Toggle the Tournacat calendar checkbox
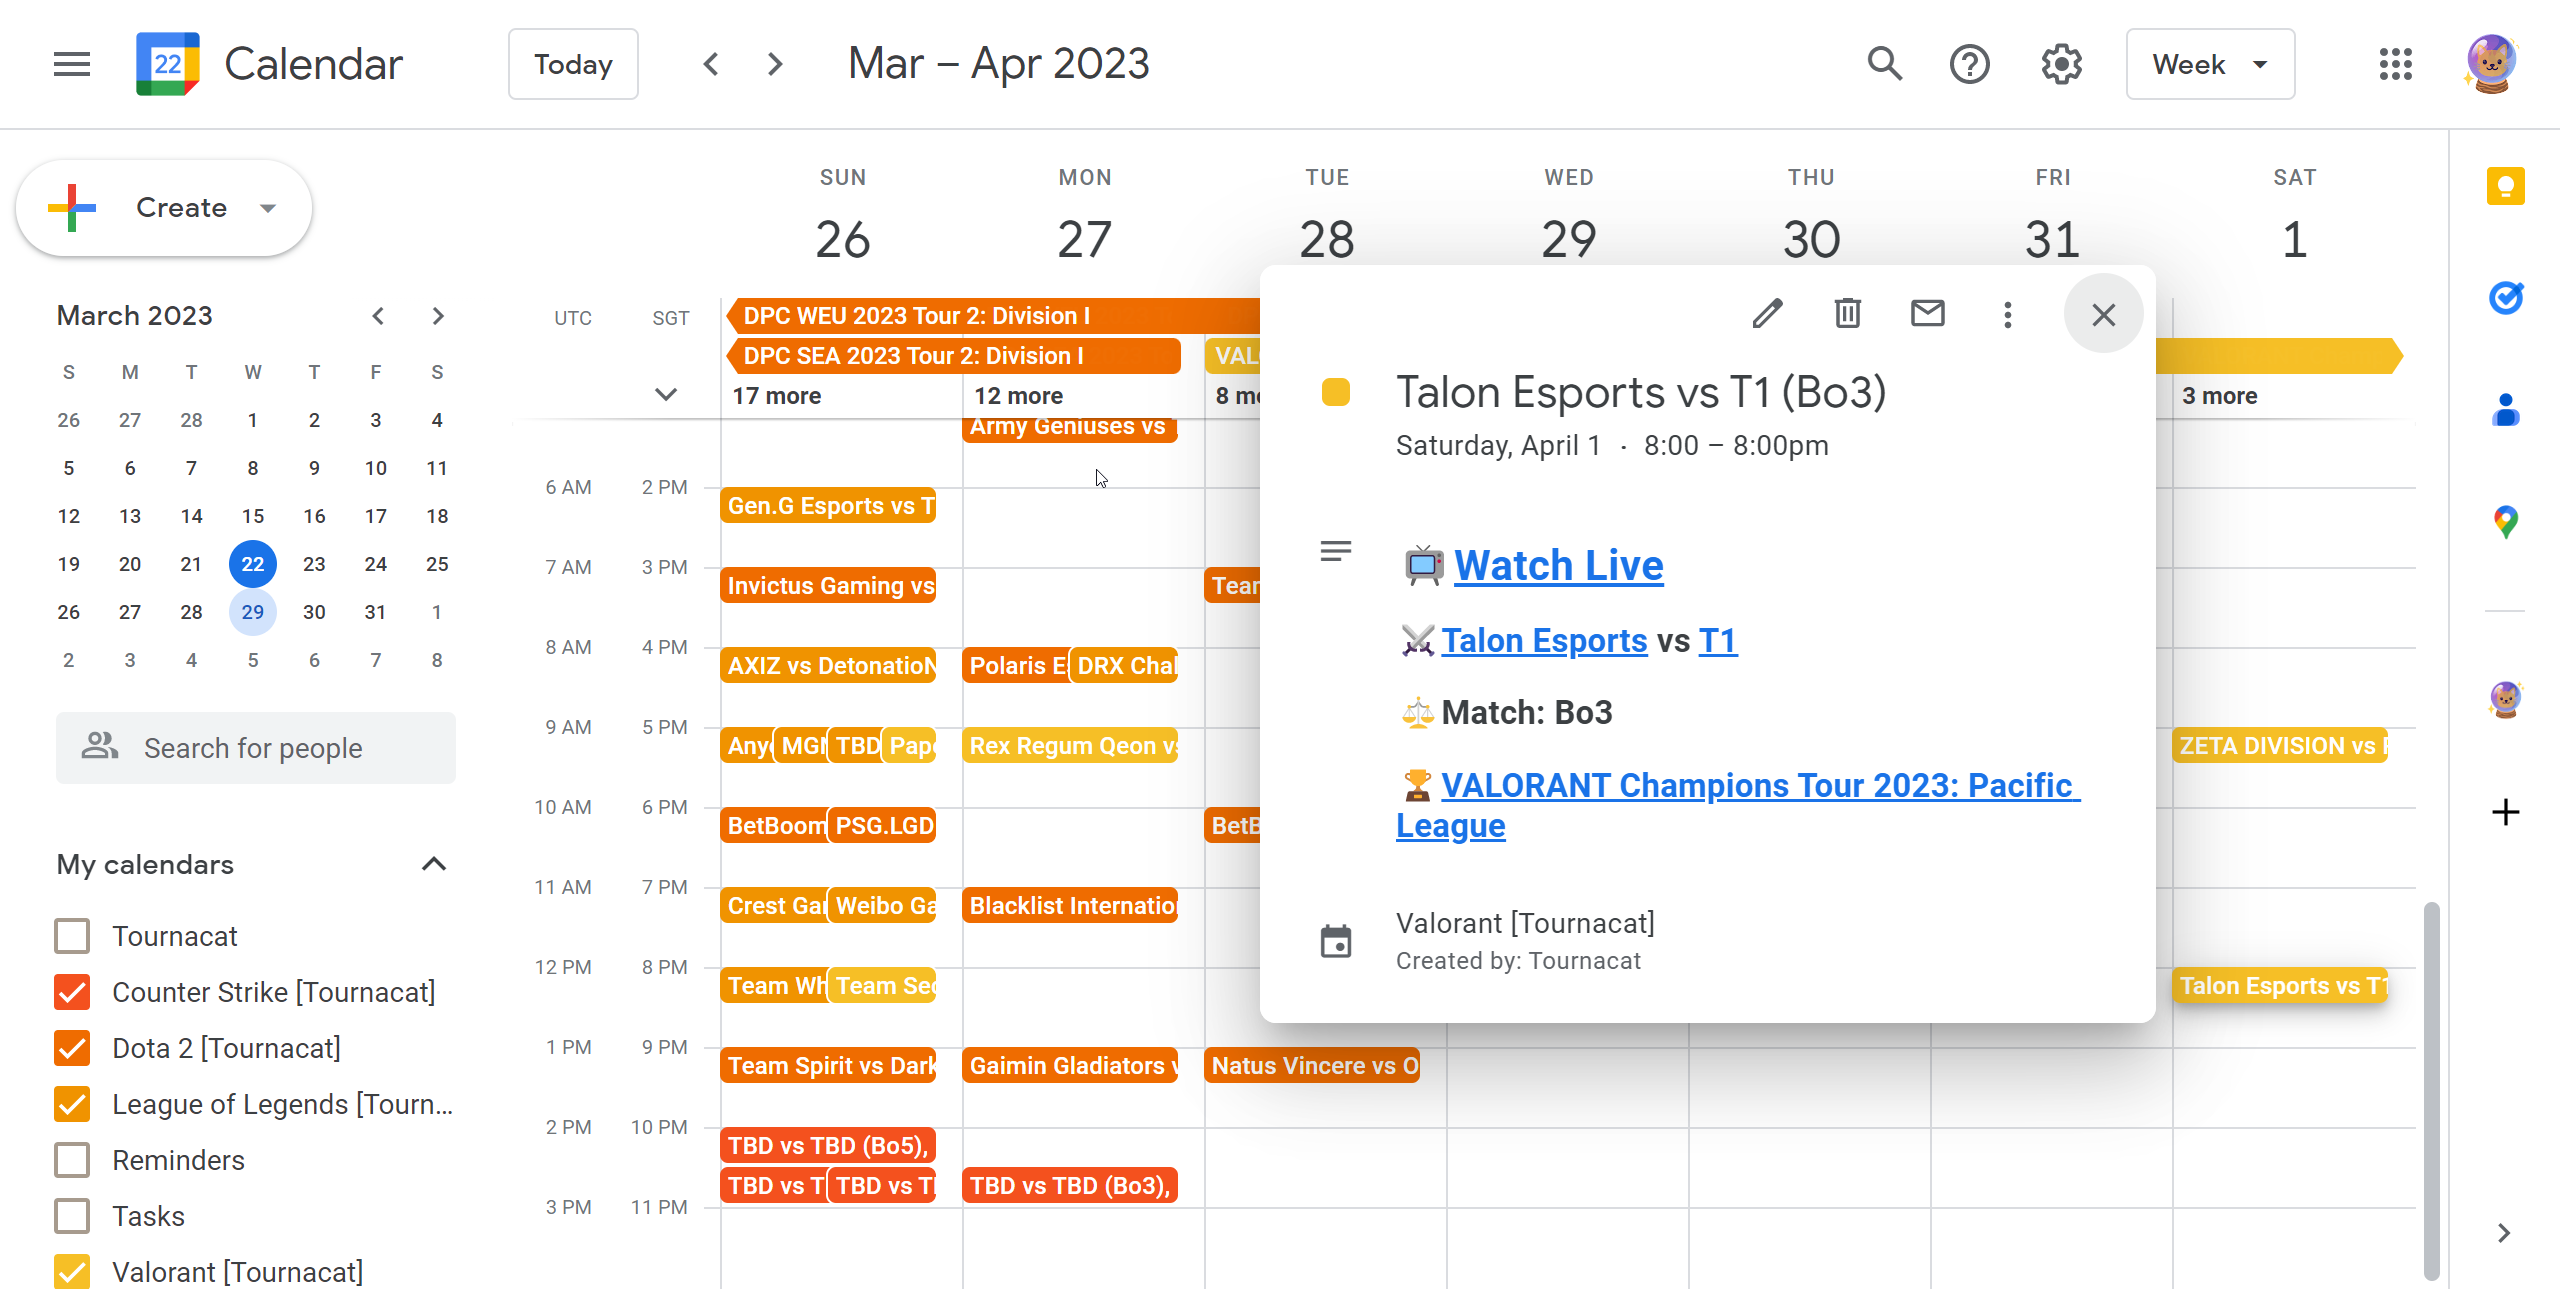The height and width of the screenshot is (1289, 2560). click(x=72, y=936)
